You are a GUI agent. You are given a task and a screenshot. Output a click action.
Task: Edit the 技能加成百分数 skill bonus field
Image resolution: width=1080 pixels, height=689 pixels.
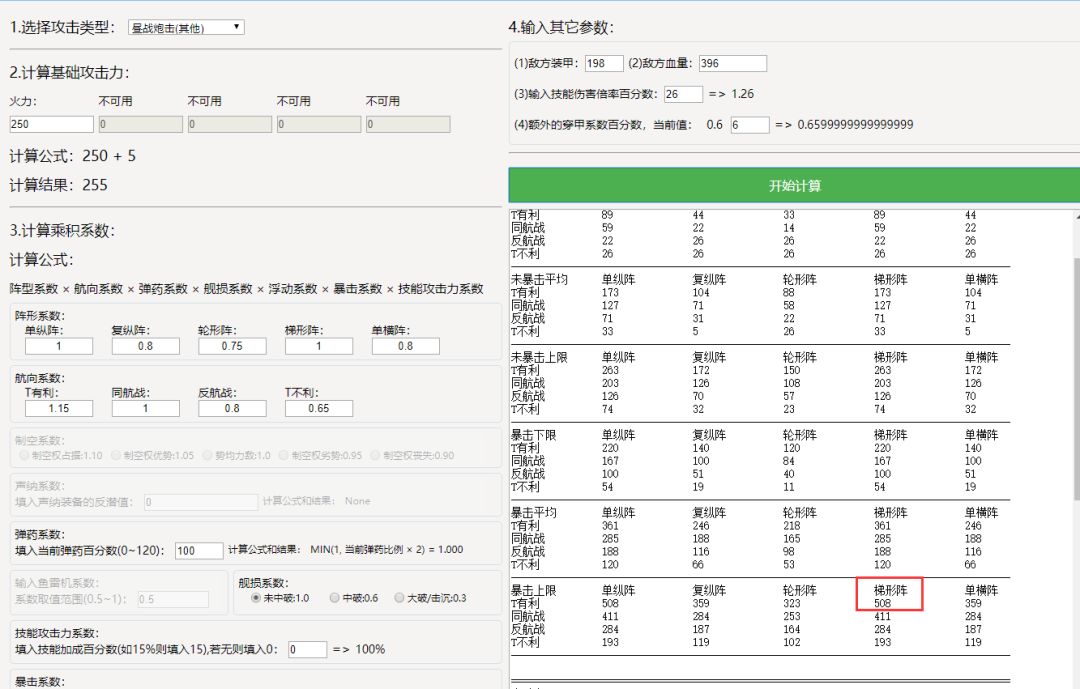pyautogui.click(x=307, y=649)
